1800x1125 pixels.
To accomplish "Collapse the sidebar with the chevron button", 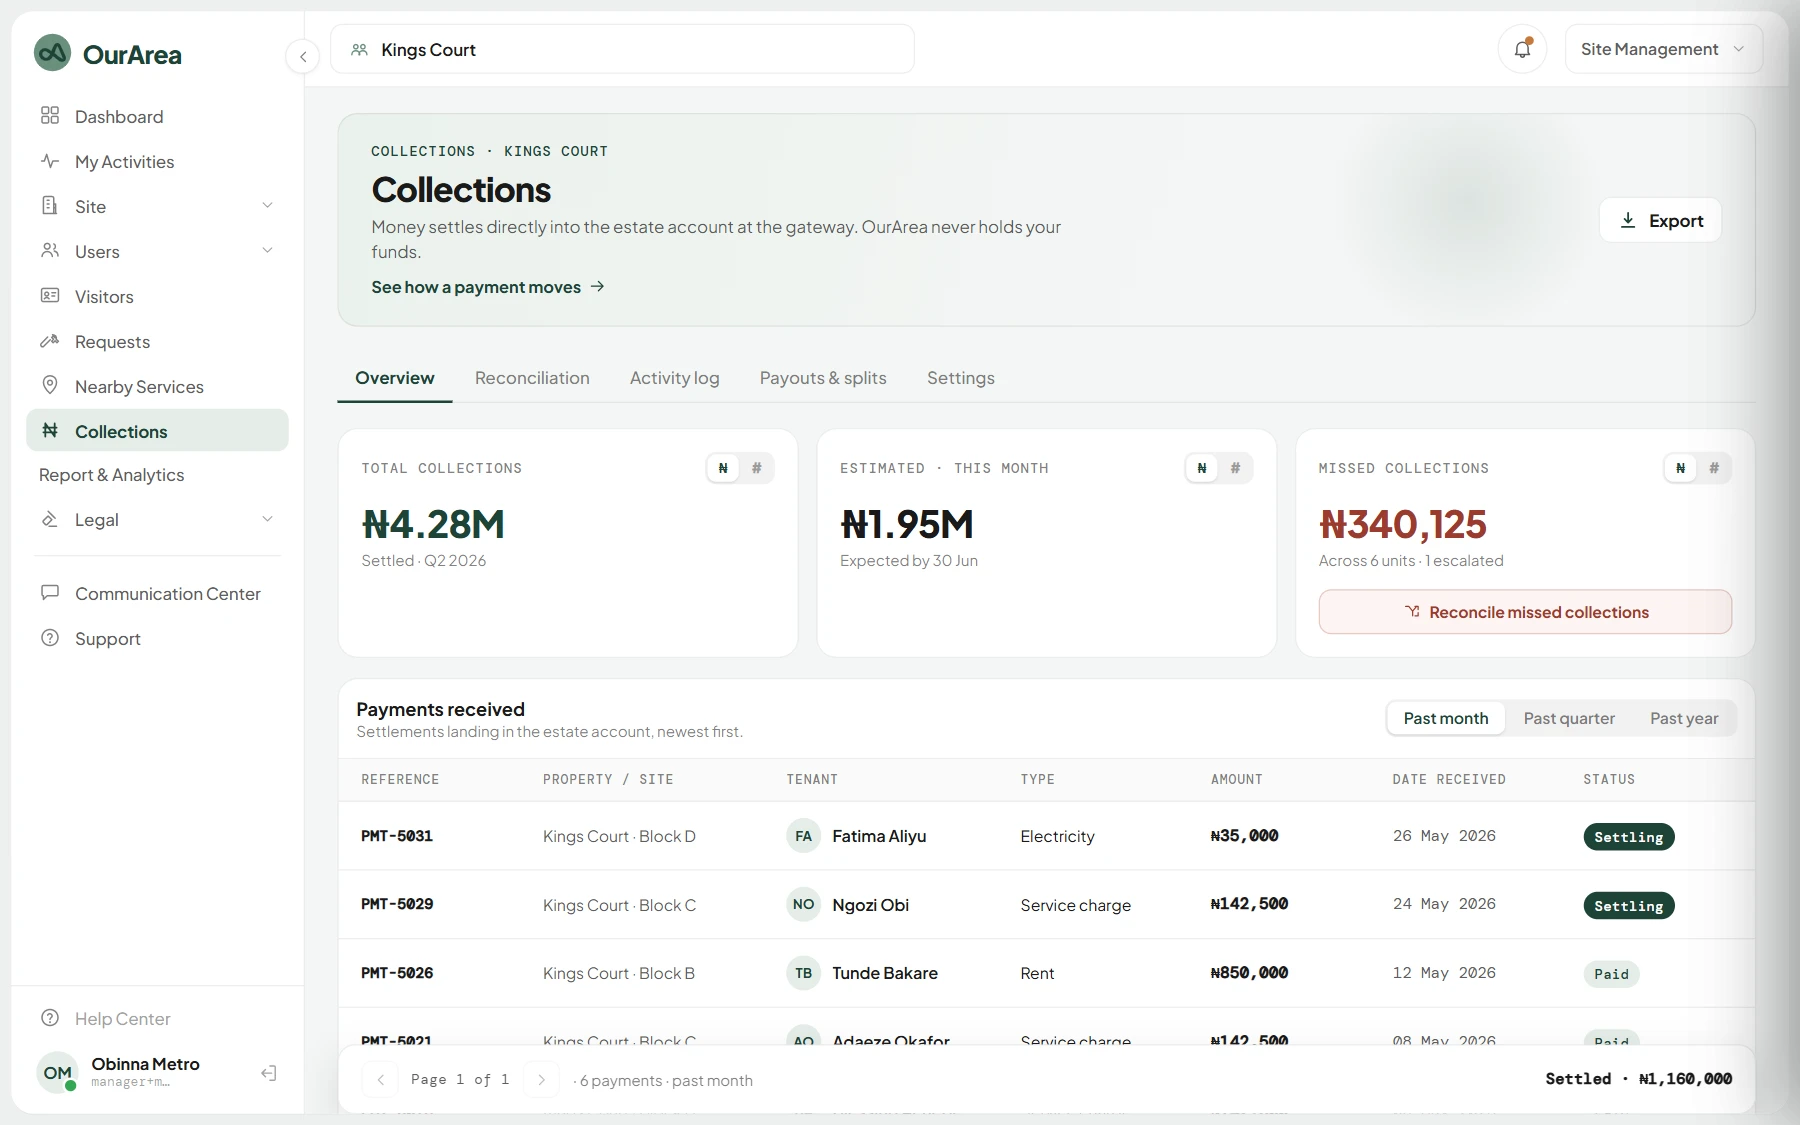I will click(x=303, y=57).
